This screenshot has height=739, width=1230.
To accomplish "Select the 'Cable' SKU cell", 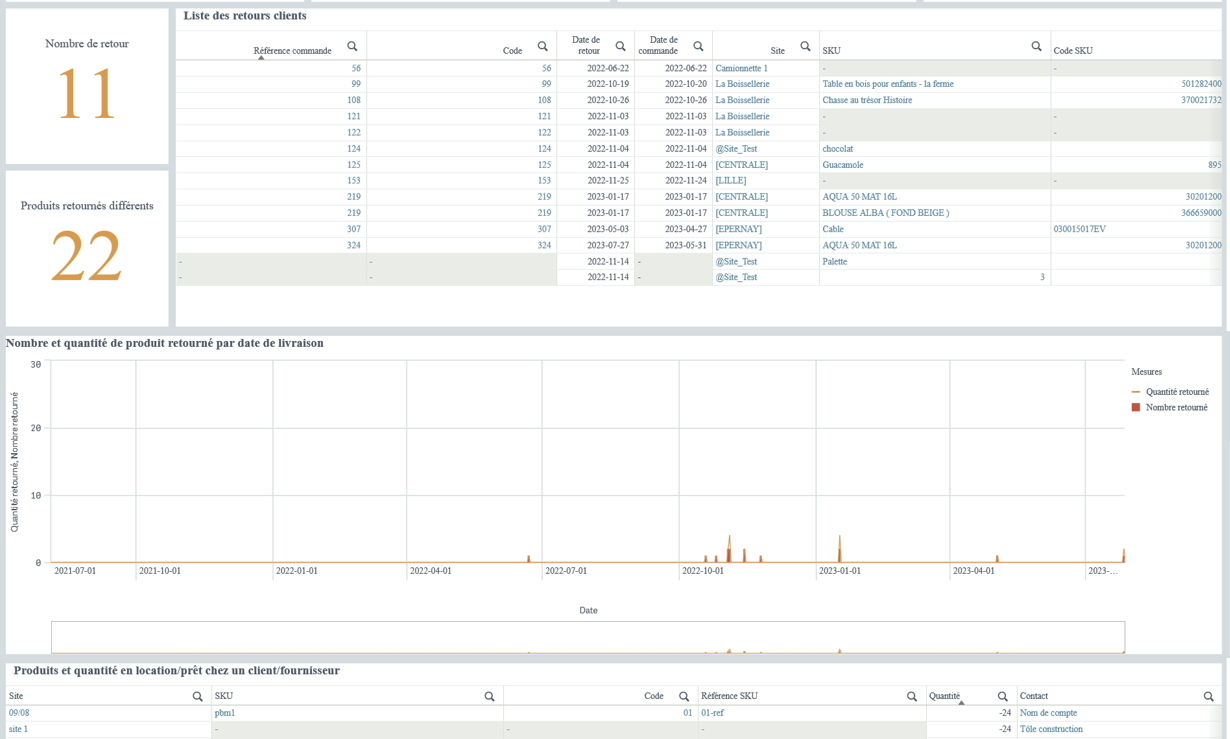I will [833, 229].
